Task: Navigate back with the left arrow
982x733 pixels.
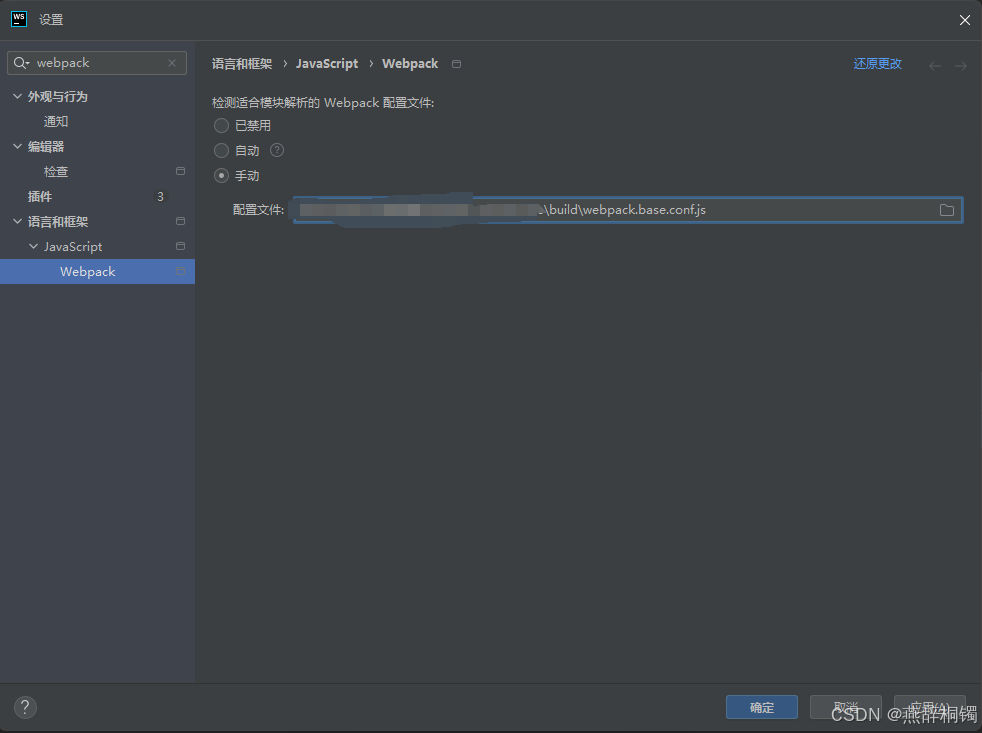Action: pos(934,65)
